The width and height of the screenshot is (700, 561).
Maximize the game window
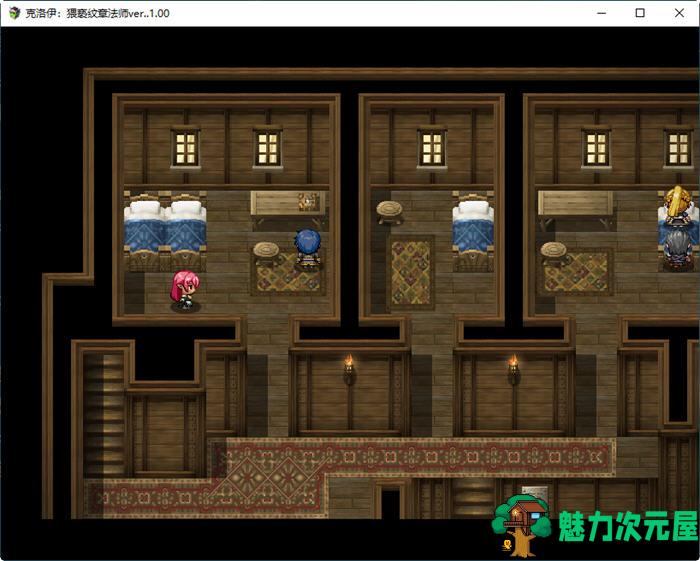point(640,13)
